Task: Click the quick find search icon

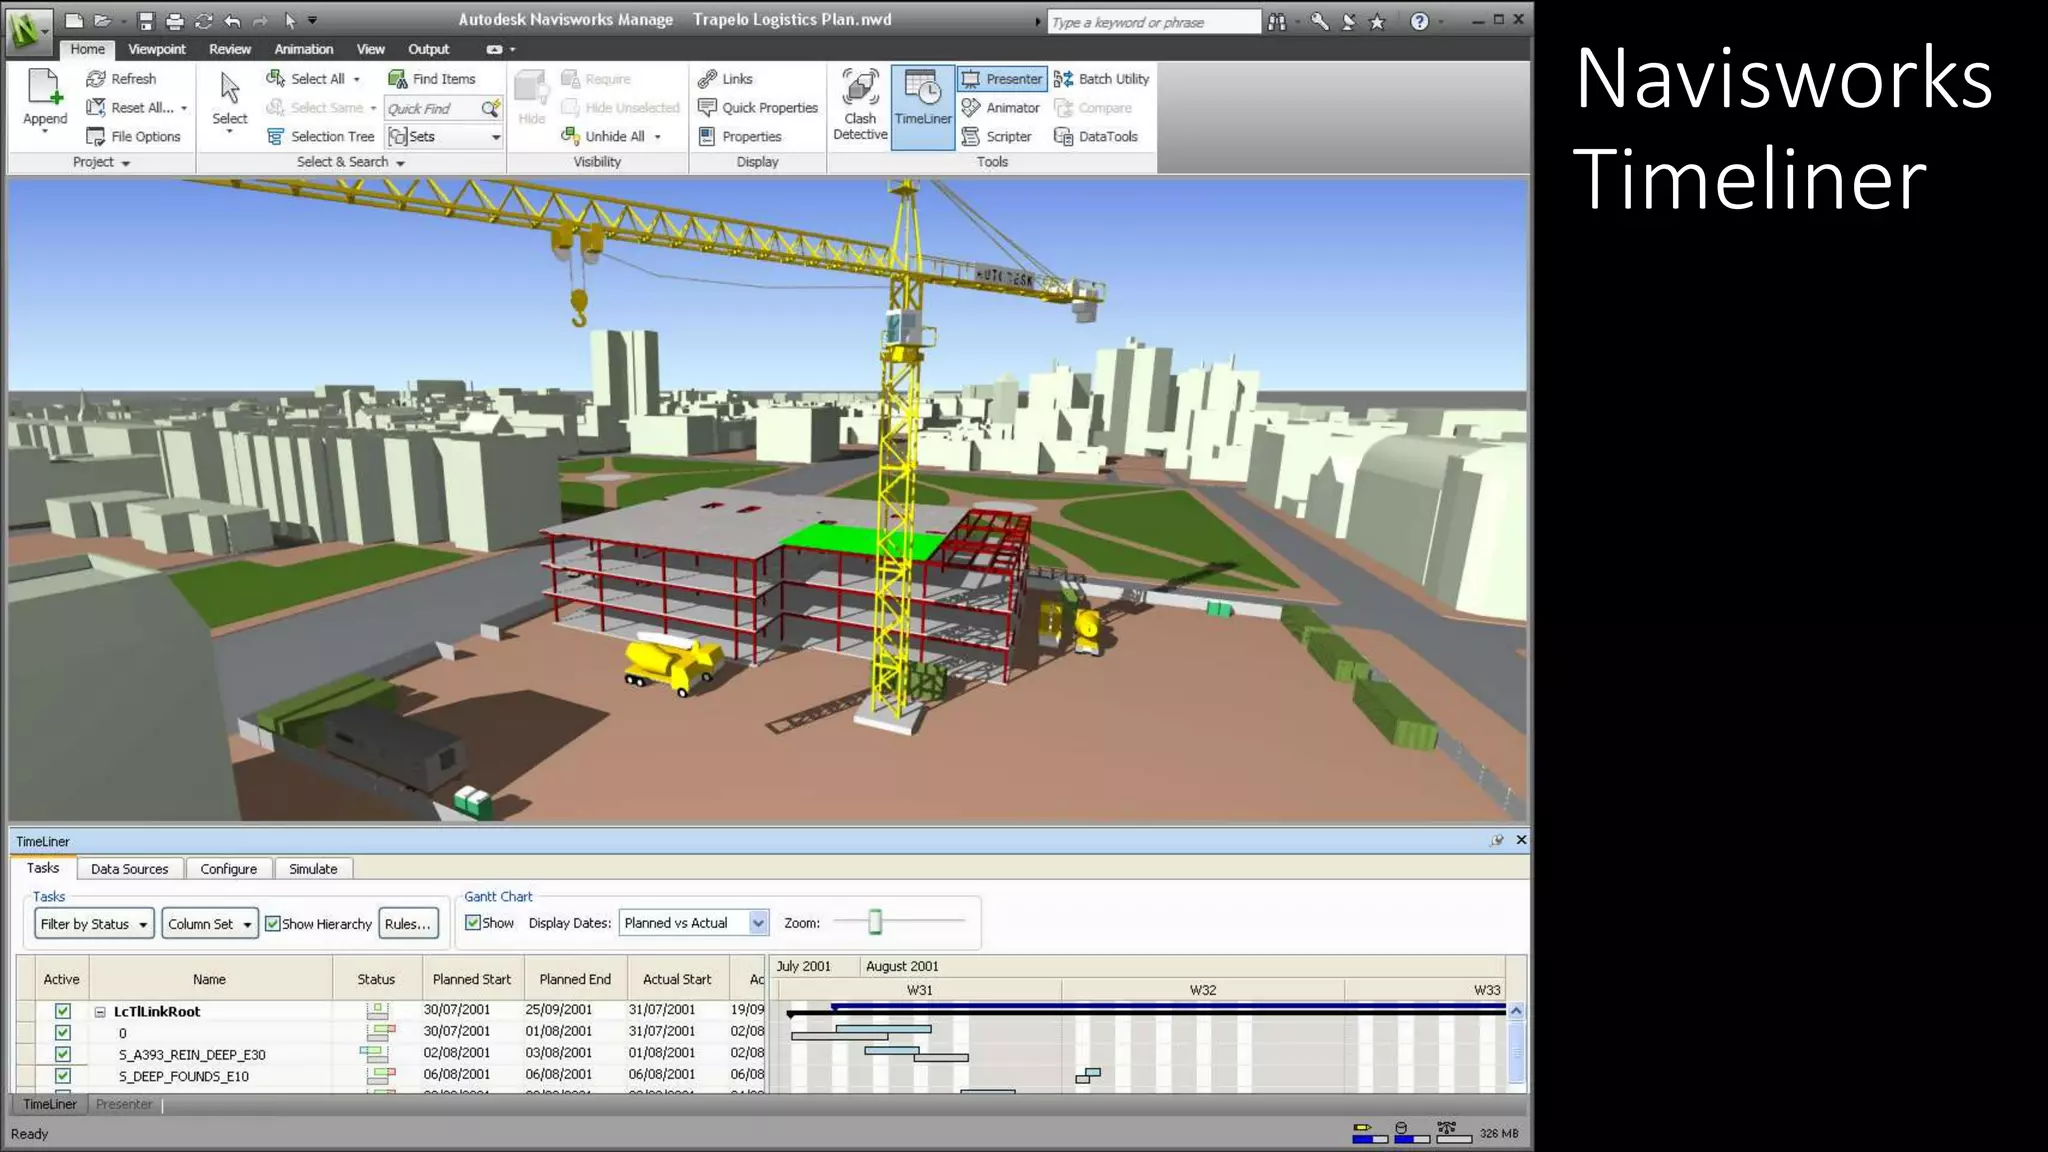Action: point(490,108)
